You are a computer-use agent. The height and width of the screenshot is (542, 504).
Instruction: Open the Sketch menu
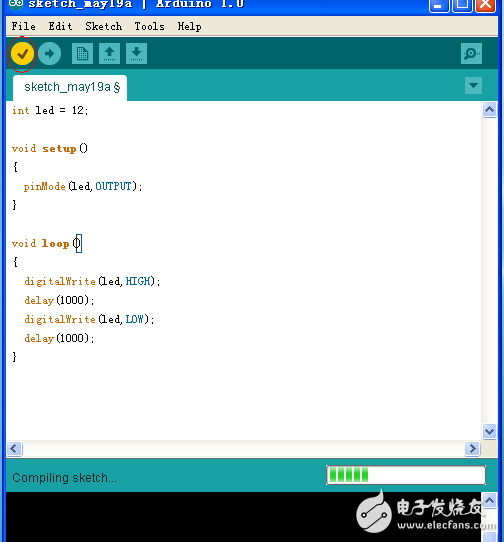tap(103, 26)
